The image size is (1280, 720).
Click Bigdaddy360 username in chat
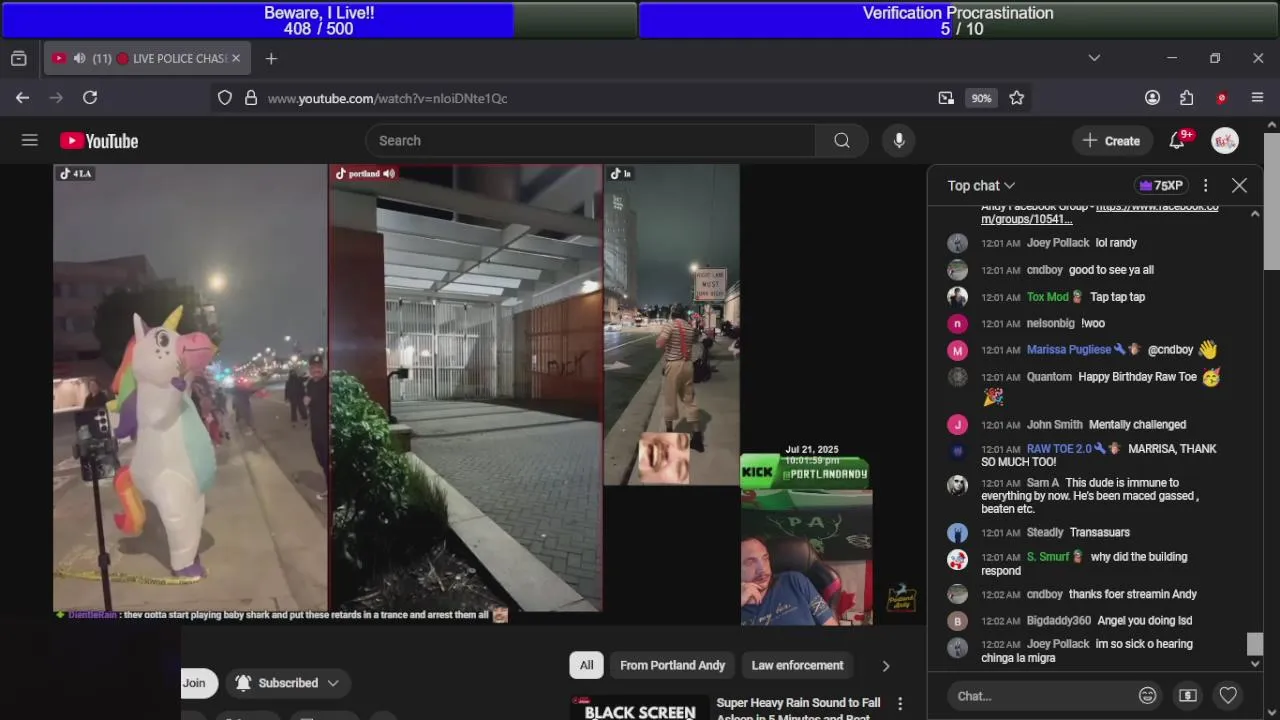pos(1059,621)
